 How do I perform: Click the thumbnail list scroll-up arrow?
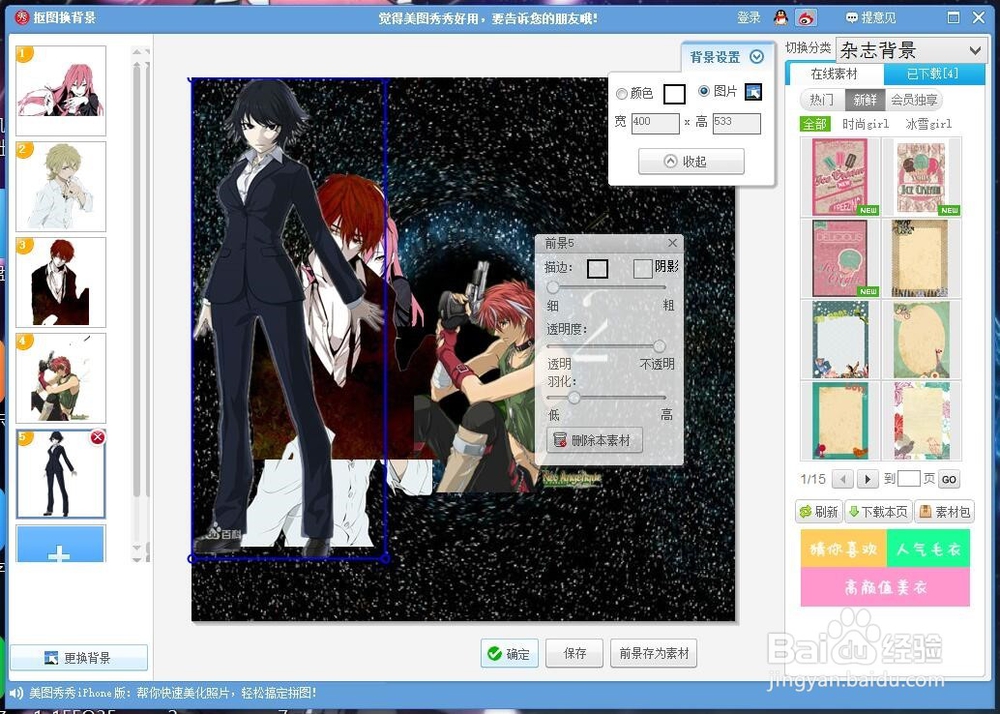[137, 52]
